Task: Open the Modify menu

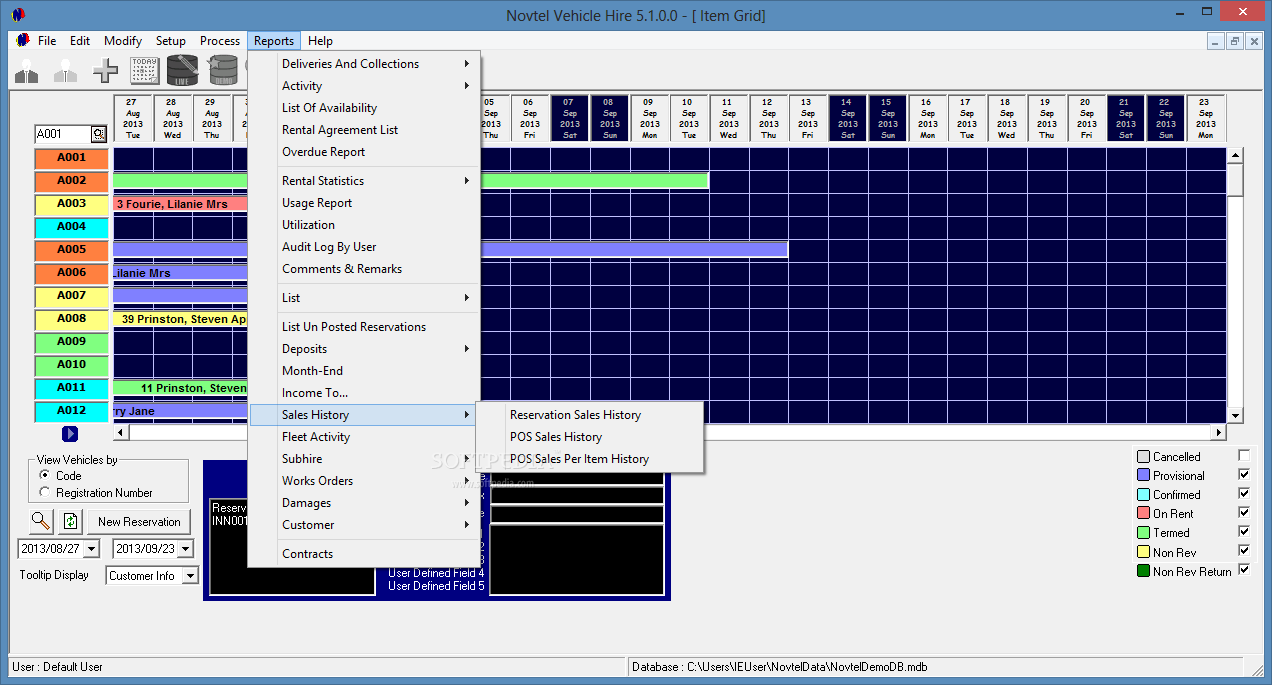Action: pos(123,41)
